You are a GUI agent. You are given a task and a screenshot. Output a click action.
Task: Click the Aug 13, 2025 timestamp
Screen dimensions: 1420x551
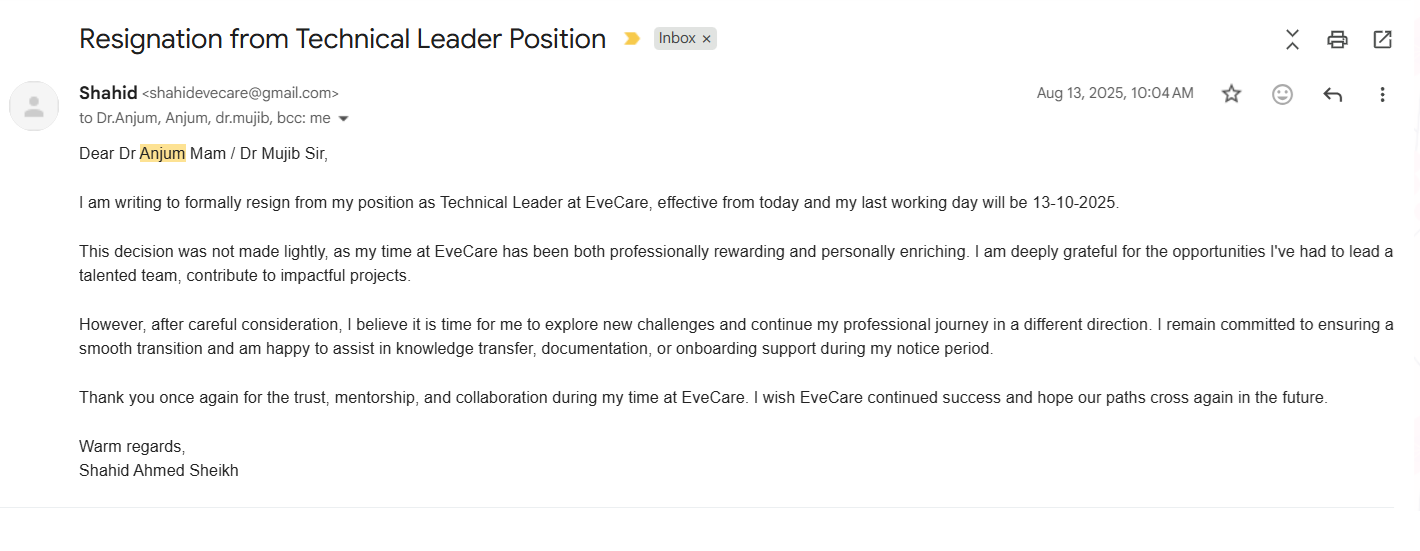1114,93
